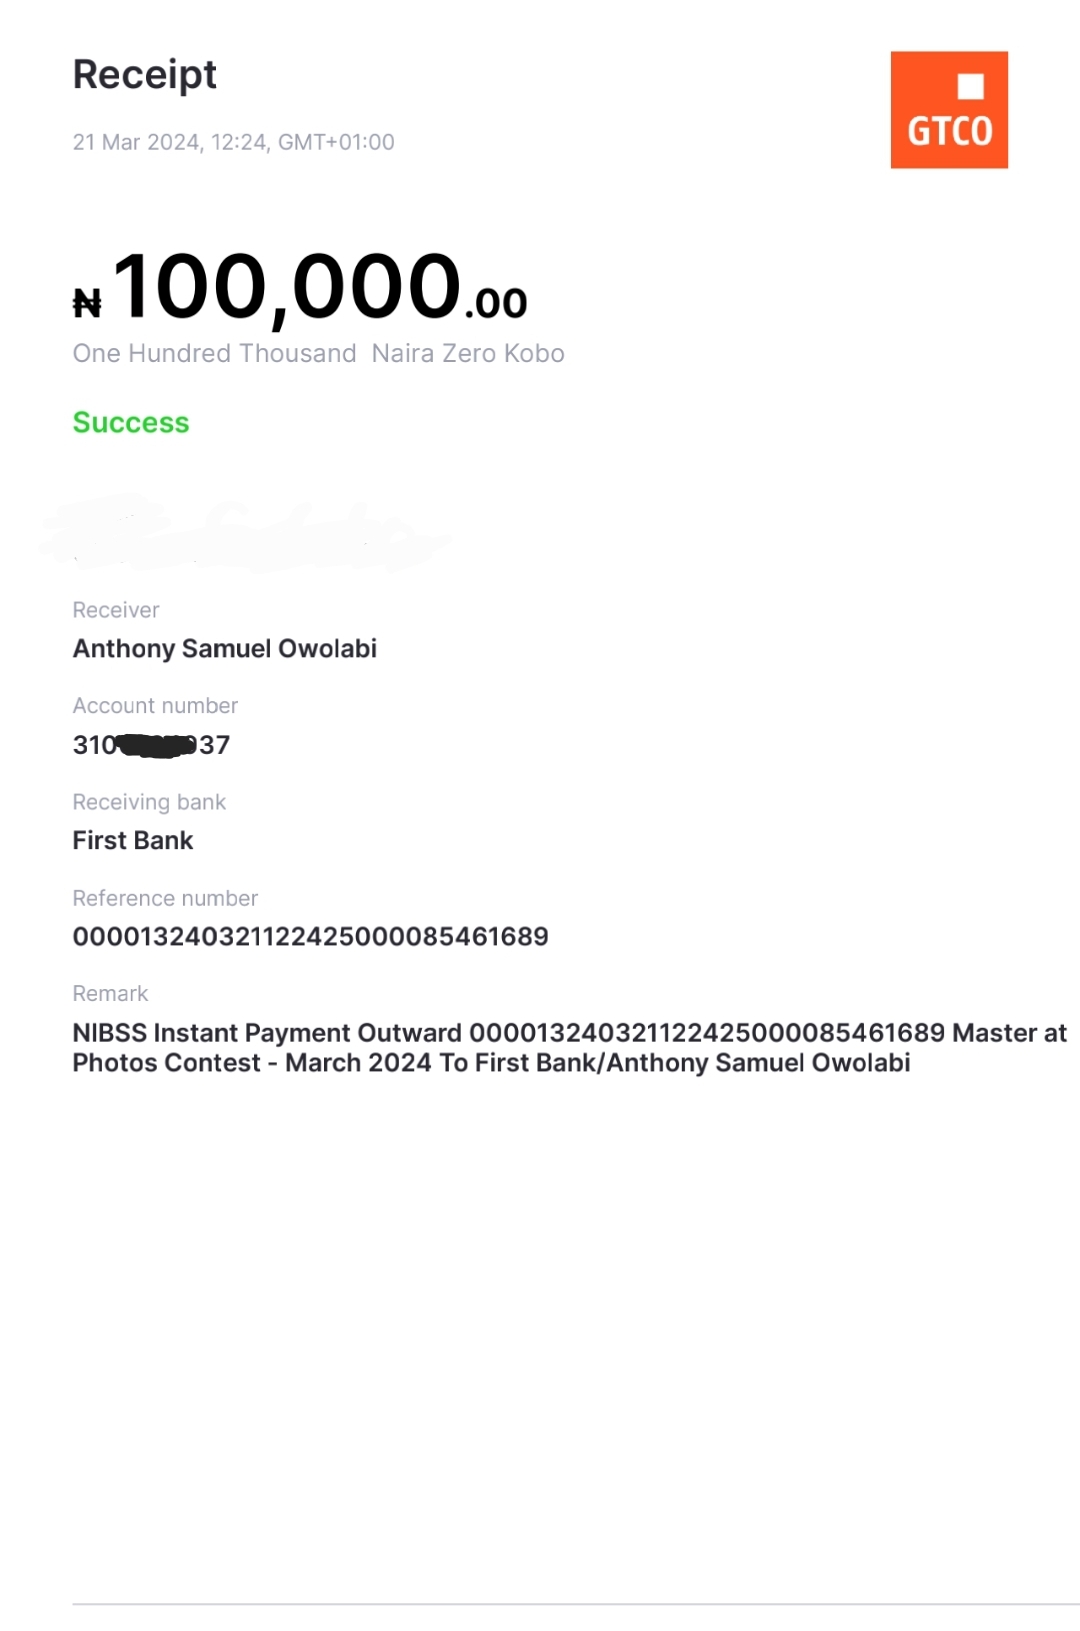The width and height of the screenshot is (1080, 1631).
Task: Click the green Success status
Action: 131,423
